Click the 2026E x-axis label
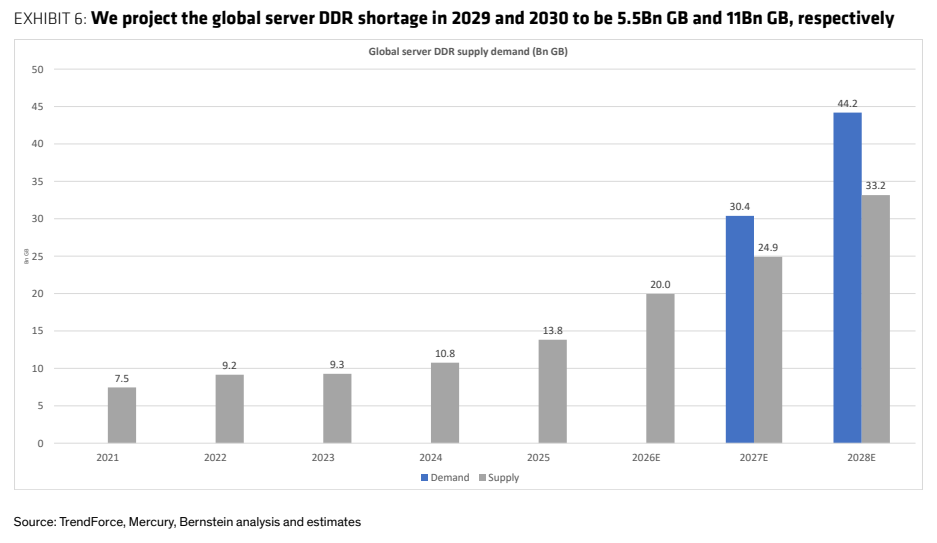 pos(646,458)
